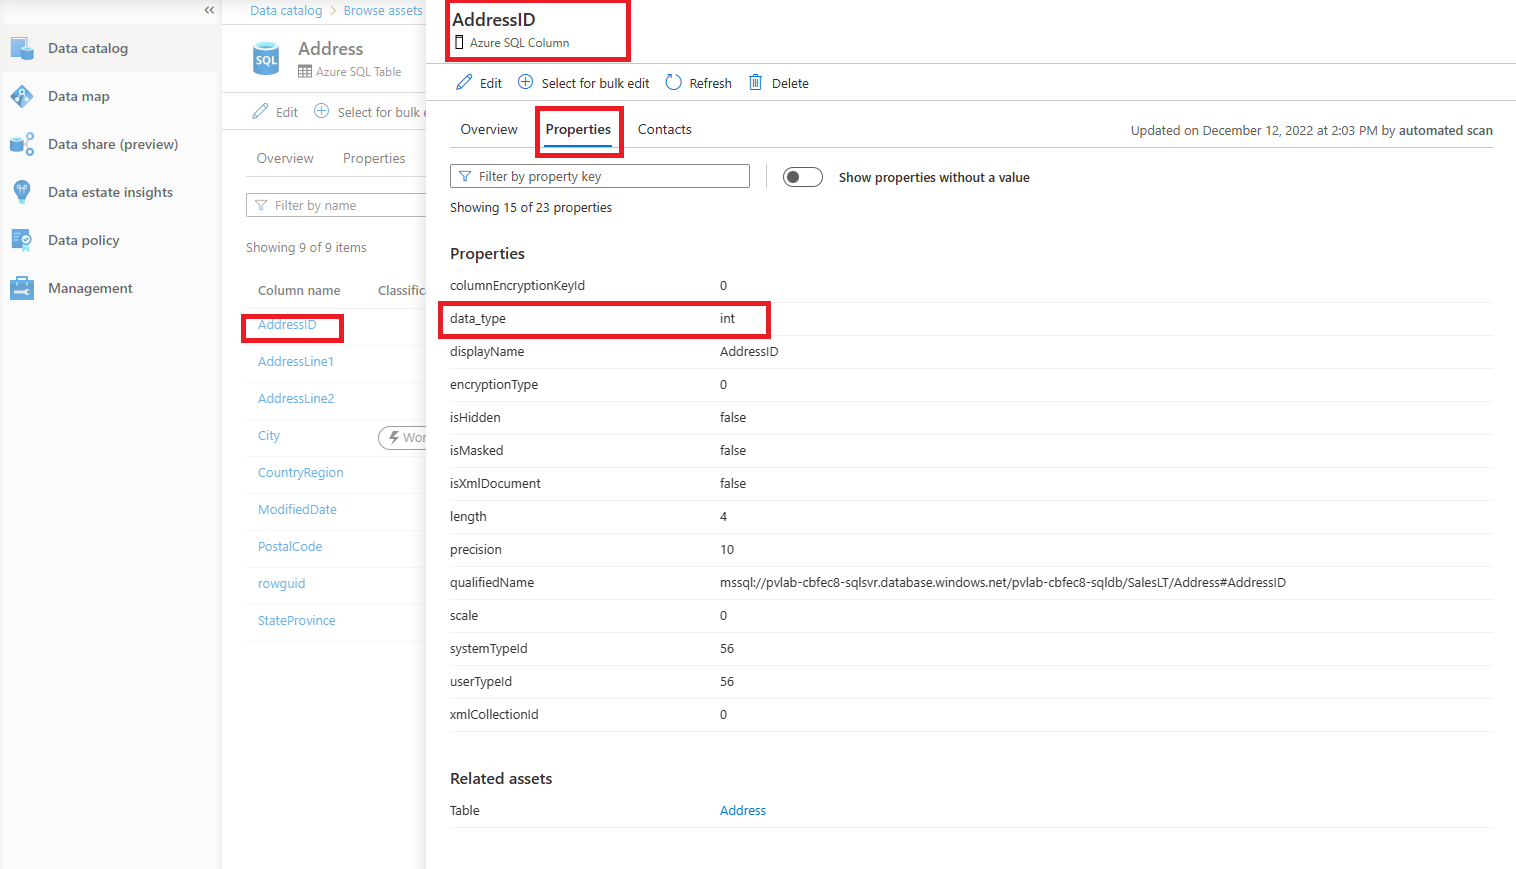Toggle Show properties without a value

(802, 177)
